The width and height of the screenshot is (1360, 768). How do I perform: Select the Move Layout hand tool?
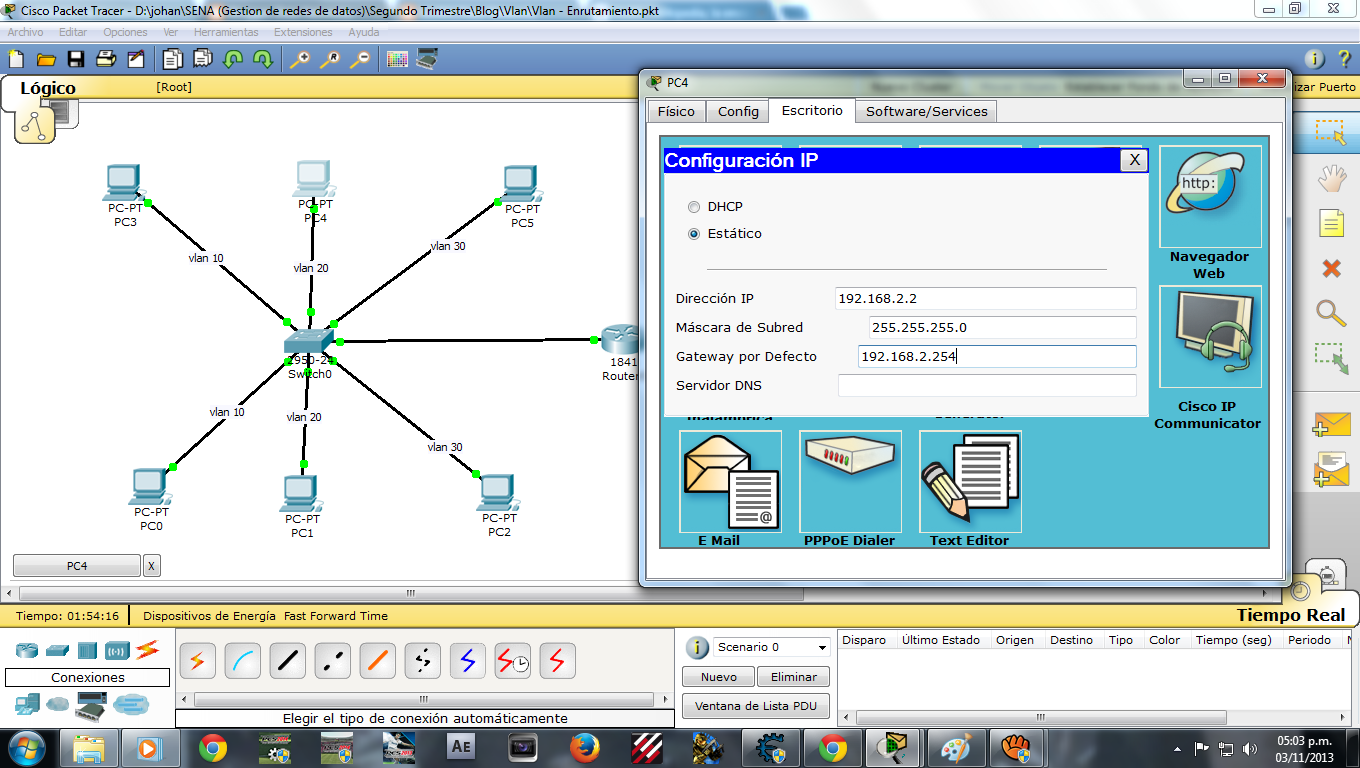(x=1331, y=178)
